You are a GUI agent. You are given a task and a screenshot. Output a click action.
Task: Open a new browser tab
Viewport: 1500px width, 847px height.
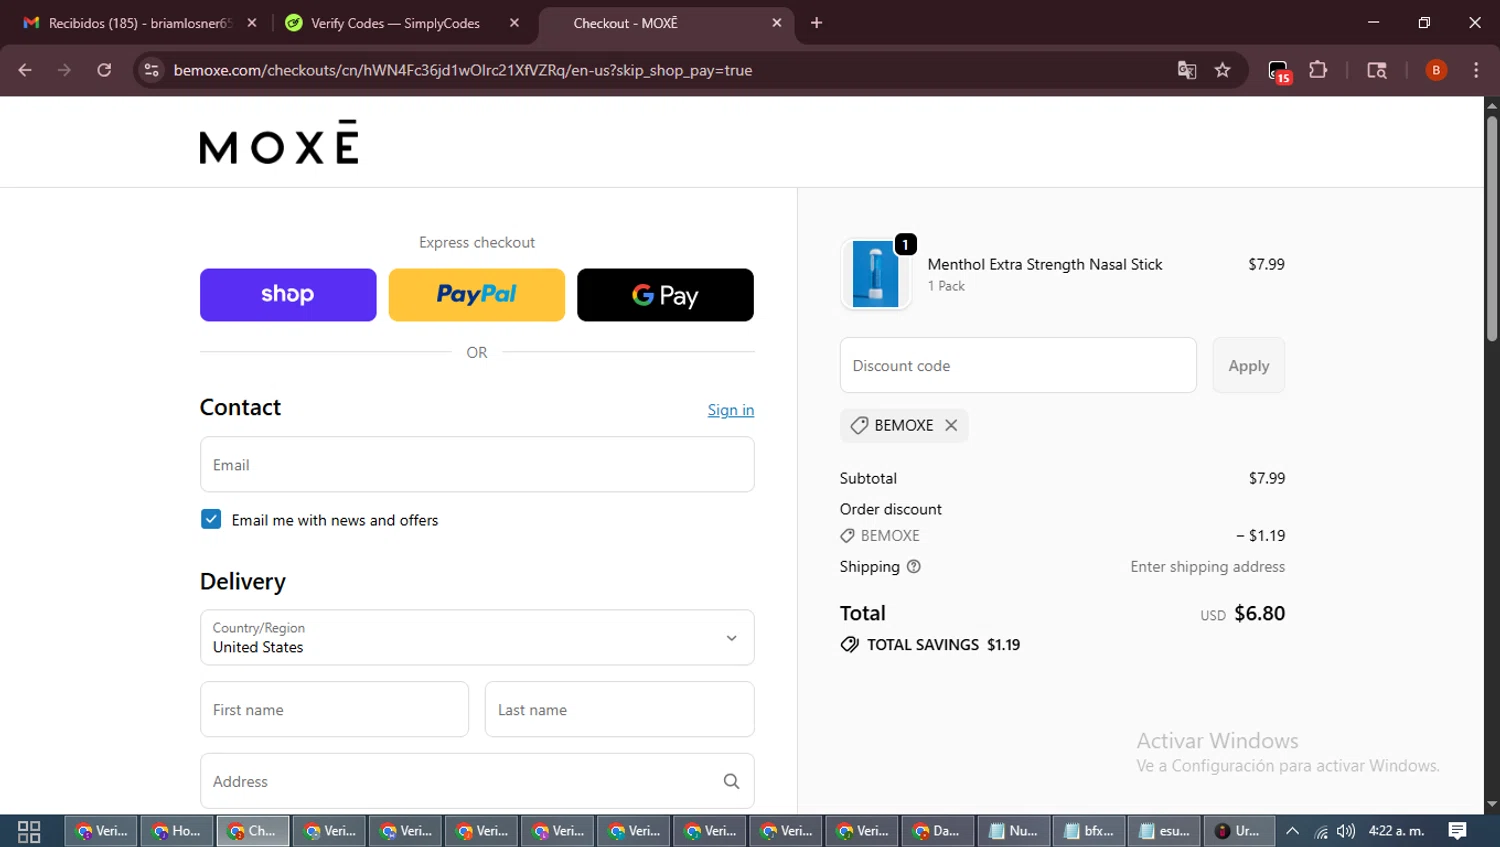[x=816, y=23]
